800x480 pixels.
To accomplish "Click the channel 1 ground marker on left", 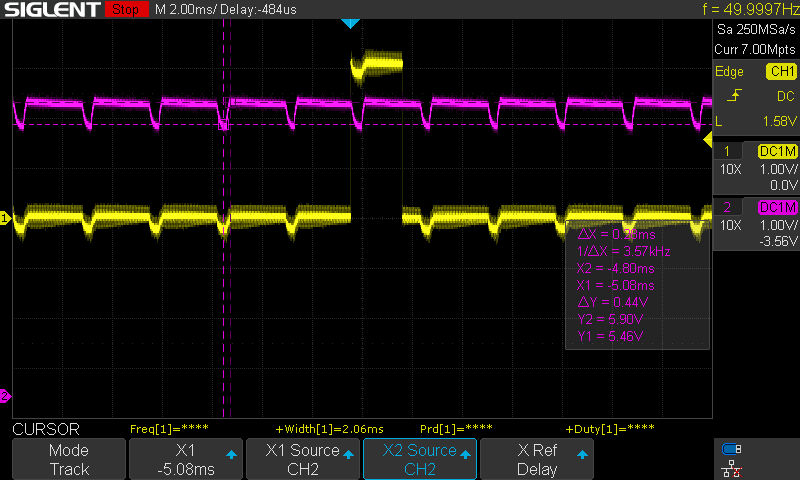I will coord(5,218).
